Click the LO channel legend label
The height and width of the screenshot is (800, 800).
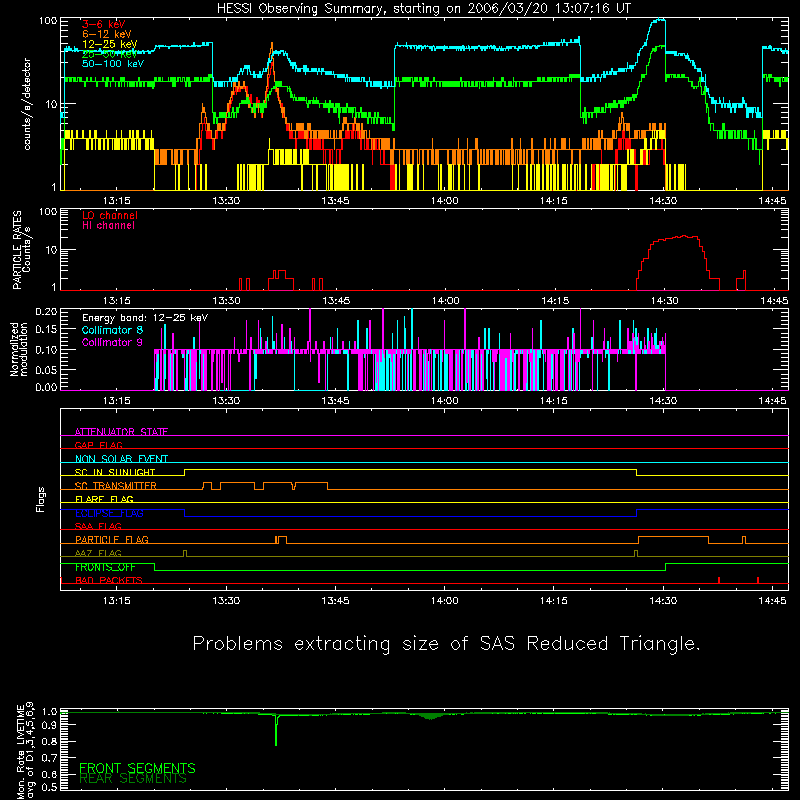pos(110,215)
